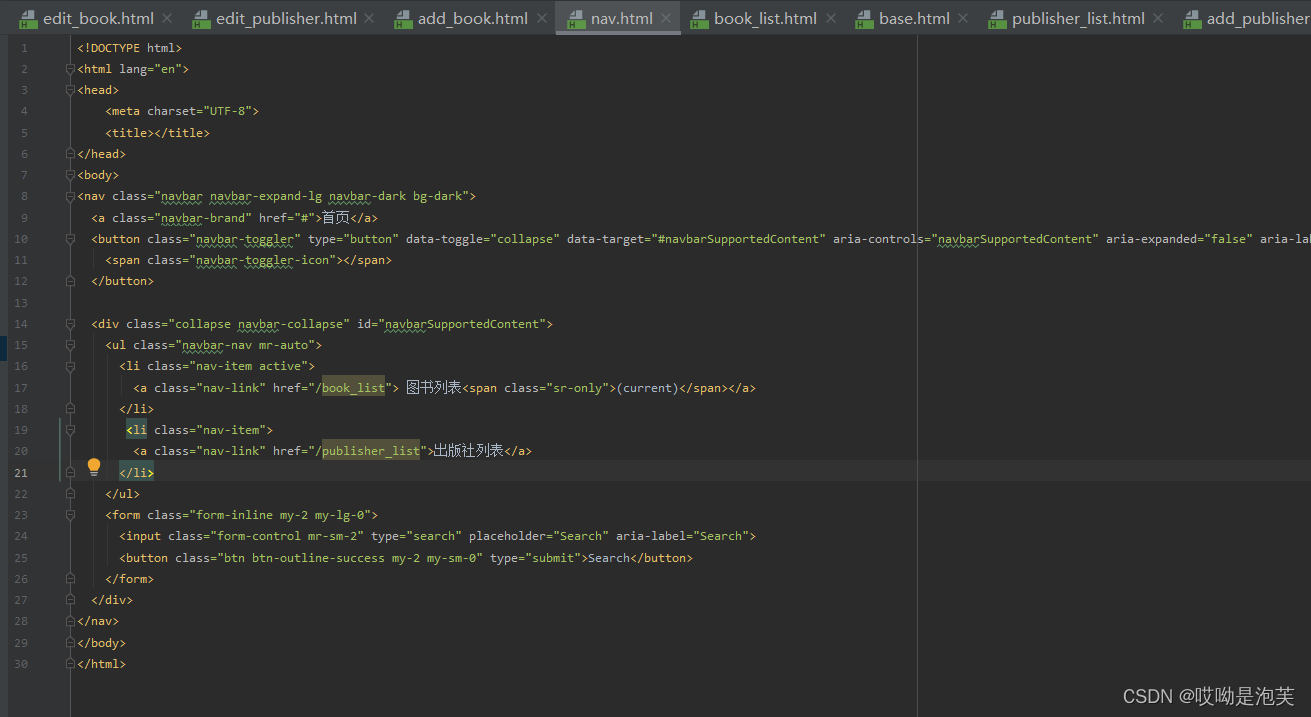Click the "btn btn-outline-success" class on line 25

(x=304, y=558)
